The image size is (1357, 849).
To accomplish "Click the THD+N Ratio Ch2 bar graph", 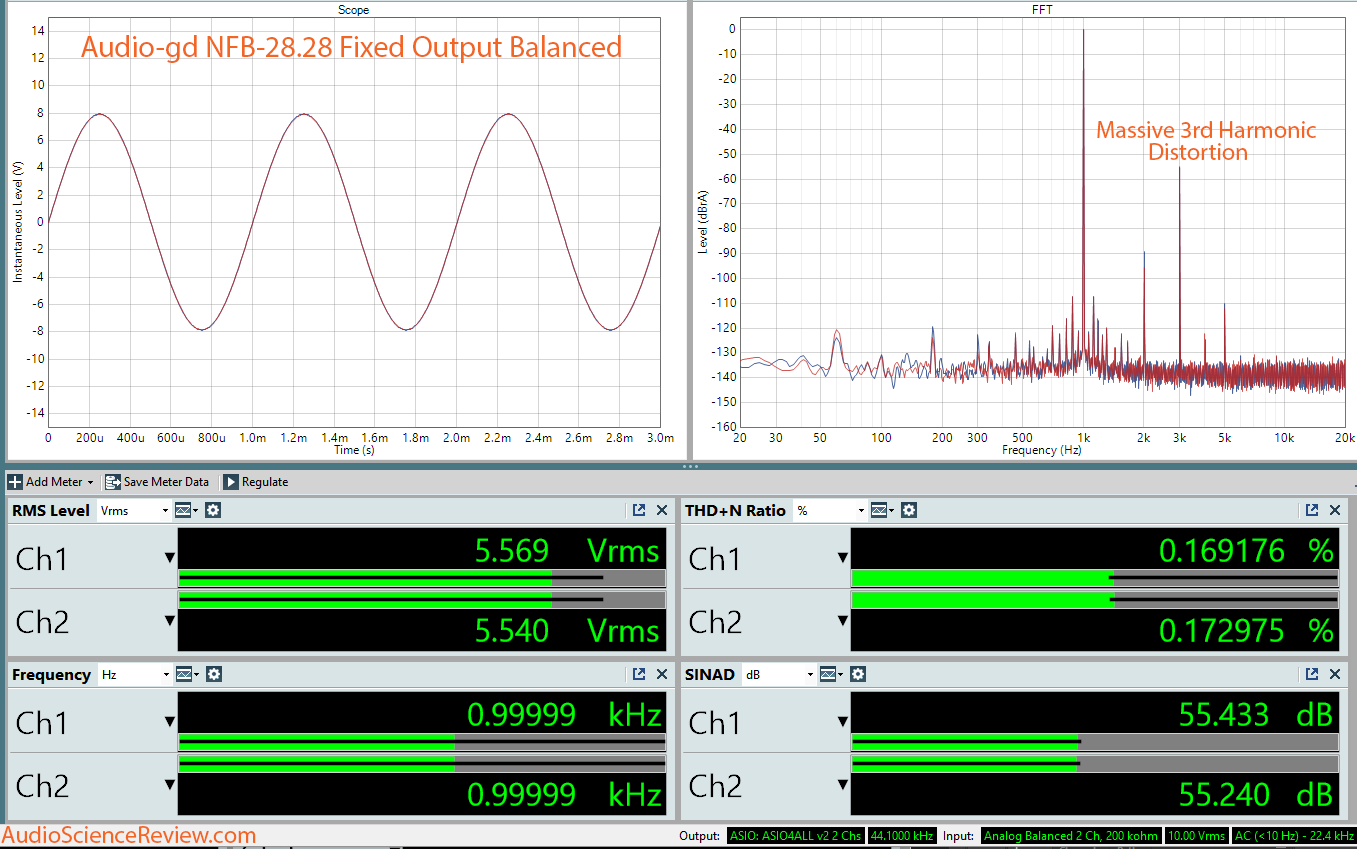I will [x=1094, y=600].
